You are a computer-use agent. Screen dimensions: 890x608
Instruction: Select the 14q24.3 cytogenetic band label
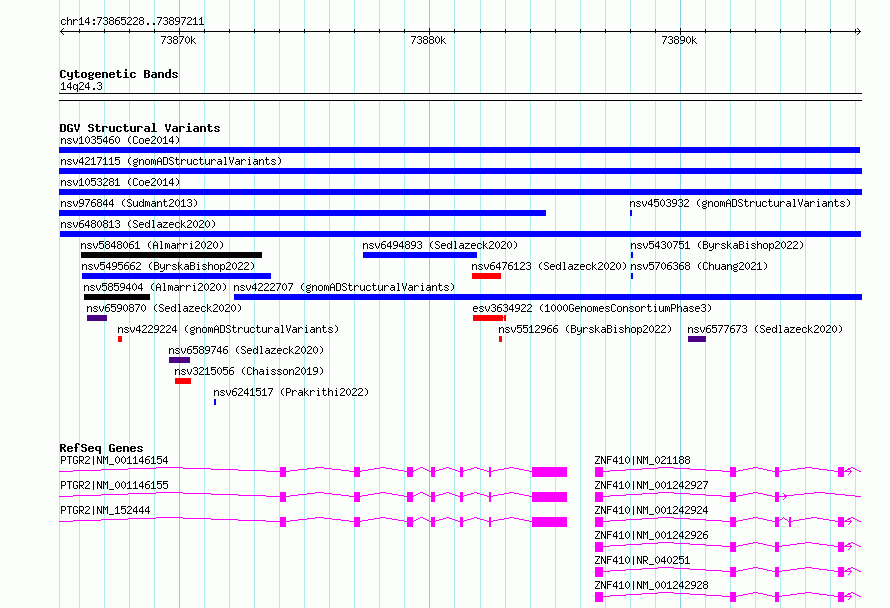pos(81,87)
